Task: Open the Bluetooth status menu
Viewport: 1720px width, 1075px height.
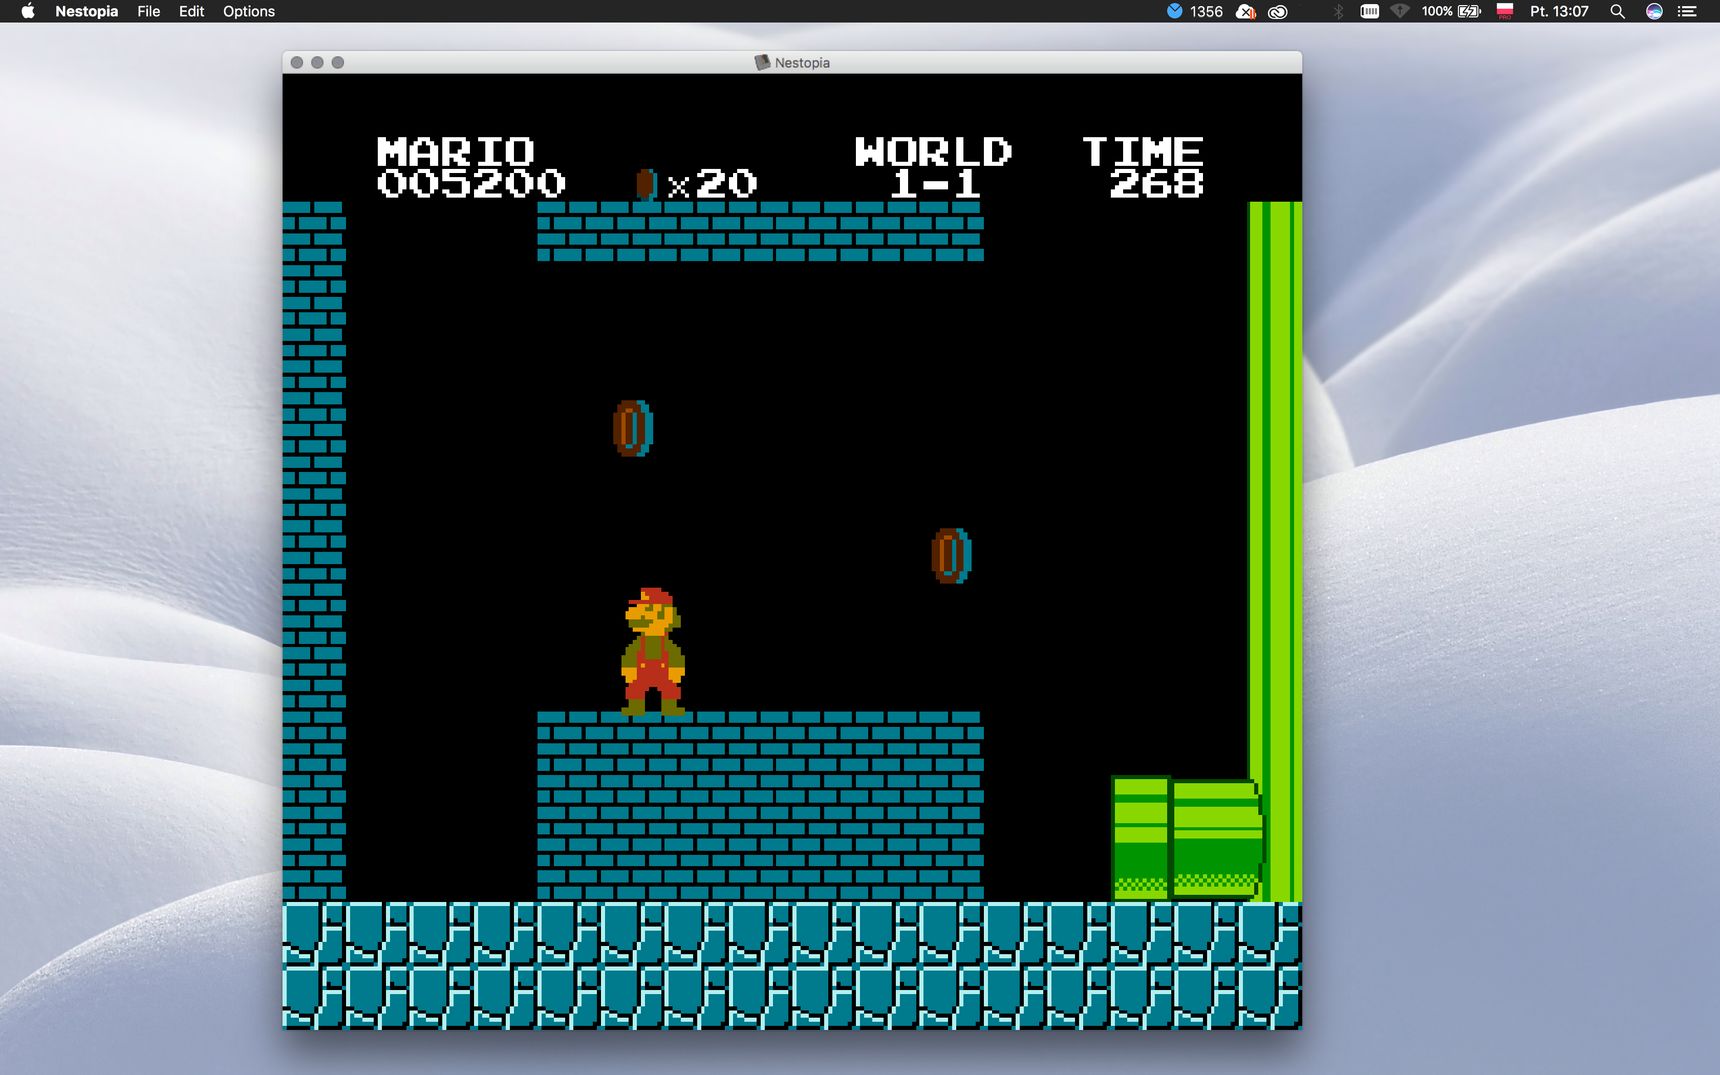Action: tap(1338, 11)
